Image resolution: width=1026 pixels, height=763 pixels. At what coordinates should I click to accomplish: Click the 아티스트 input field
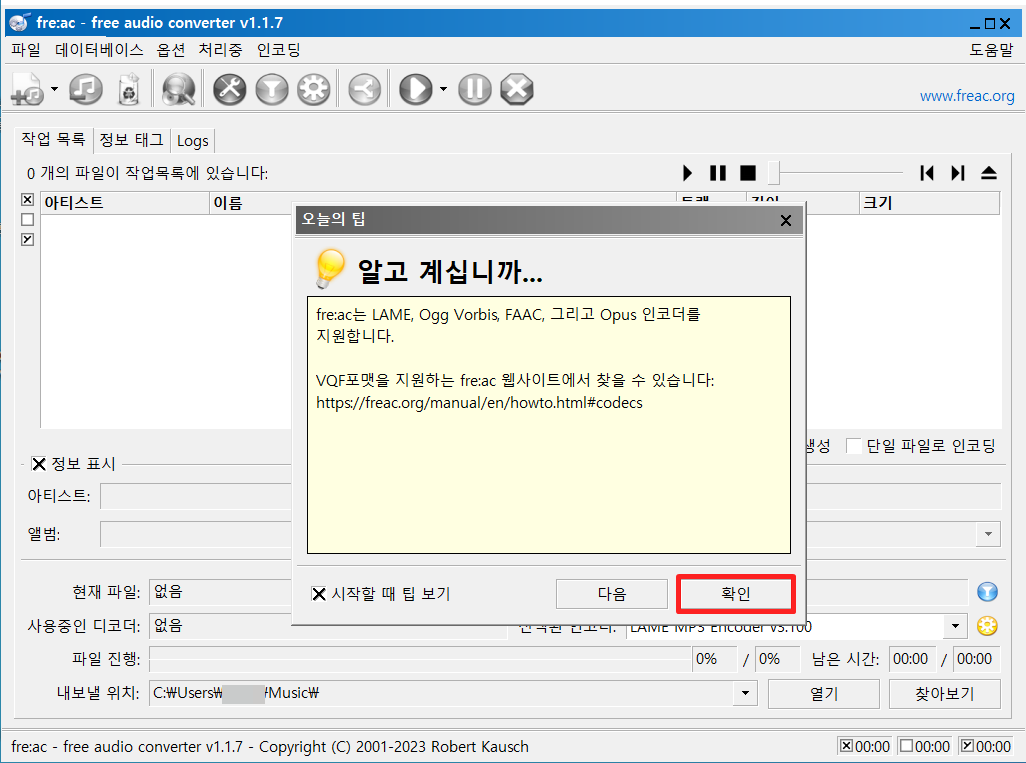point(196,496)
